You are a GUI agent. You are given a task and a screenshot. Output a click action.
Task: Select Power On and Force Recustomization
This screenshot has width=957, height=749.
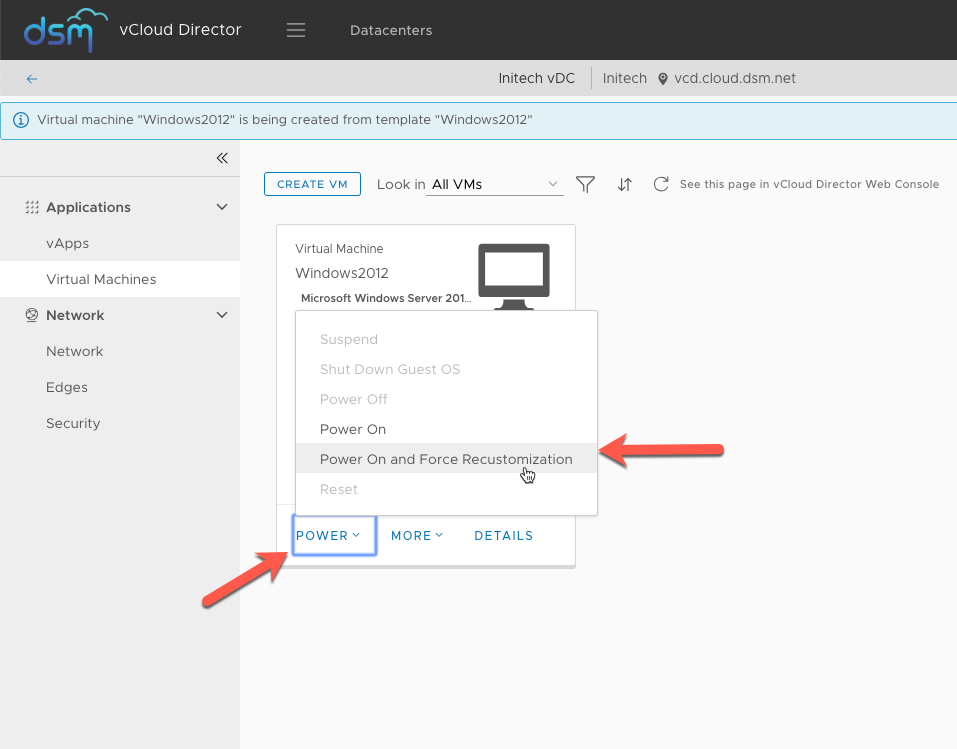[446, 459]
